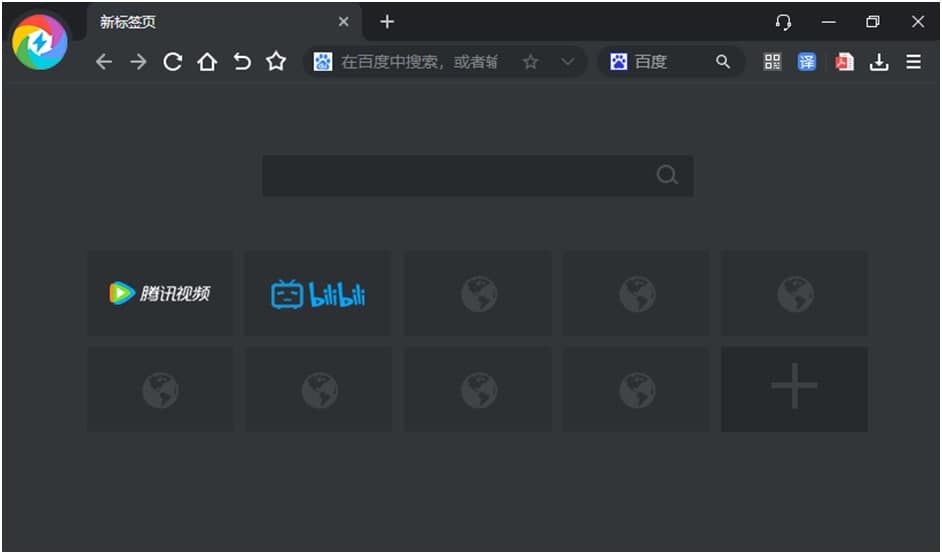The height and width of the screenshot is (554, 942).
Task: Open the downloads icon
Action: click(879, 61)
